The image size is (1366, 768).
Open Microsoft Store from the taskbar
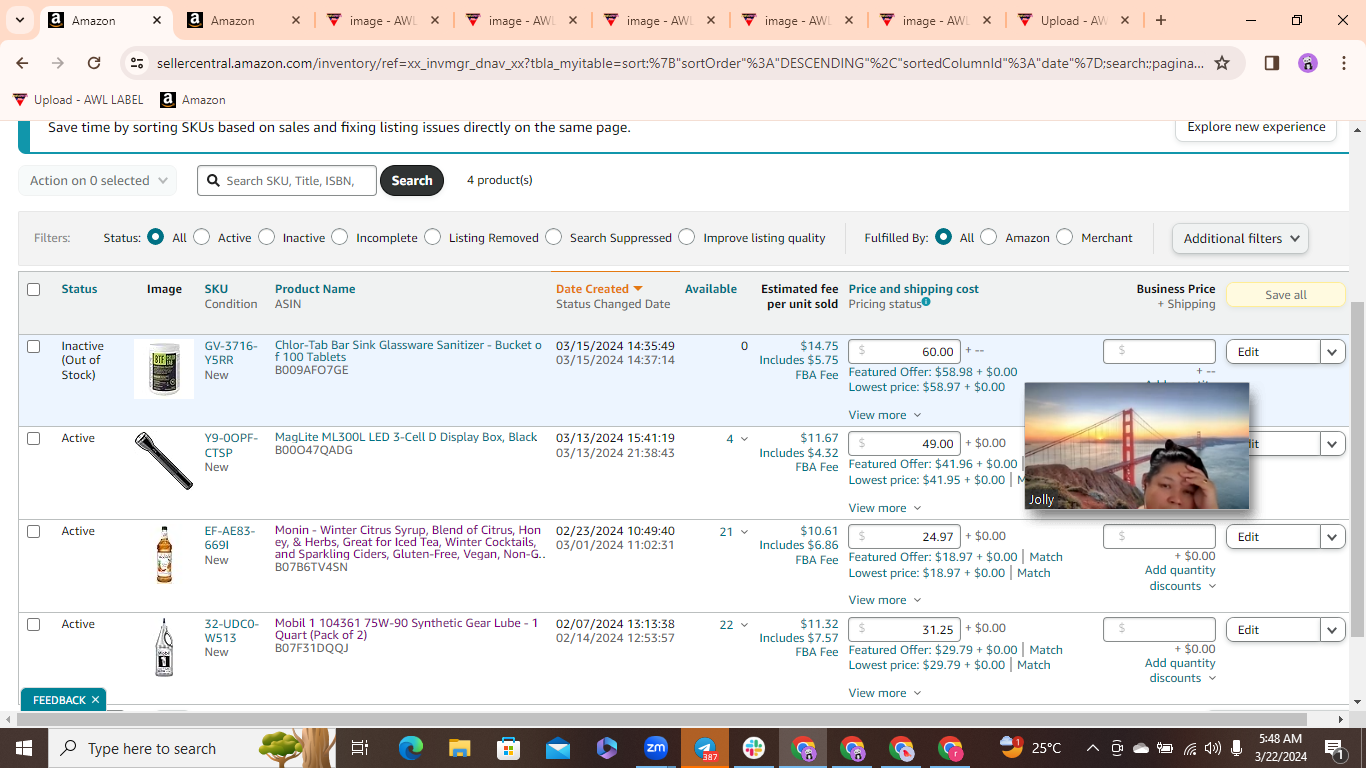tap(509, 748)
